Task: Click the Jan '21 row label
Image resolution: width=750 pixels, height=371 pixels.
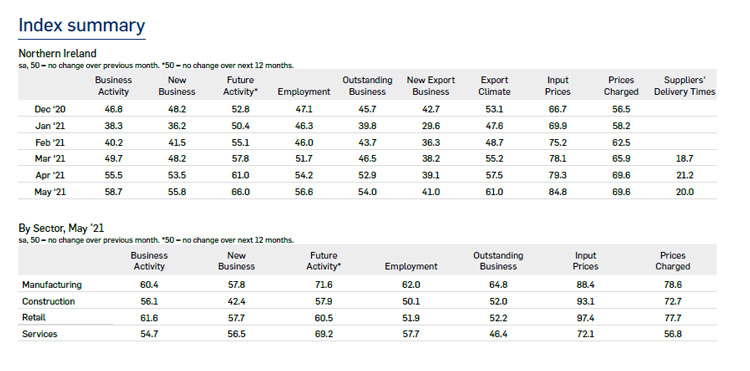Action: (50, 126)
